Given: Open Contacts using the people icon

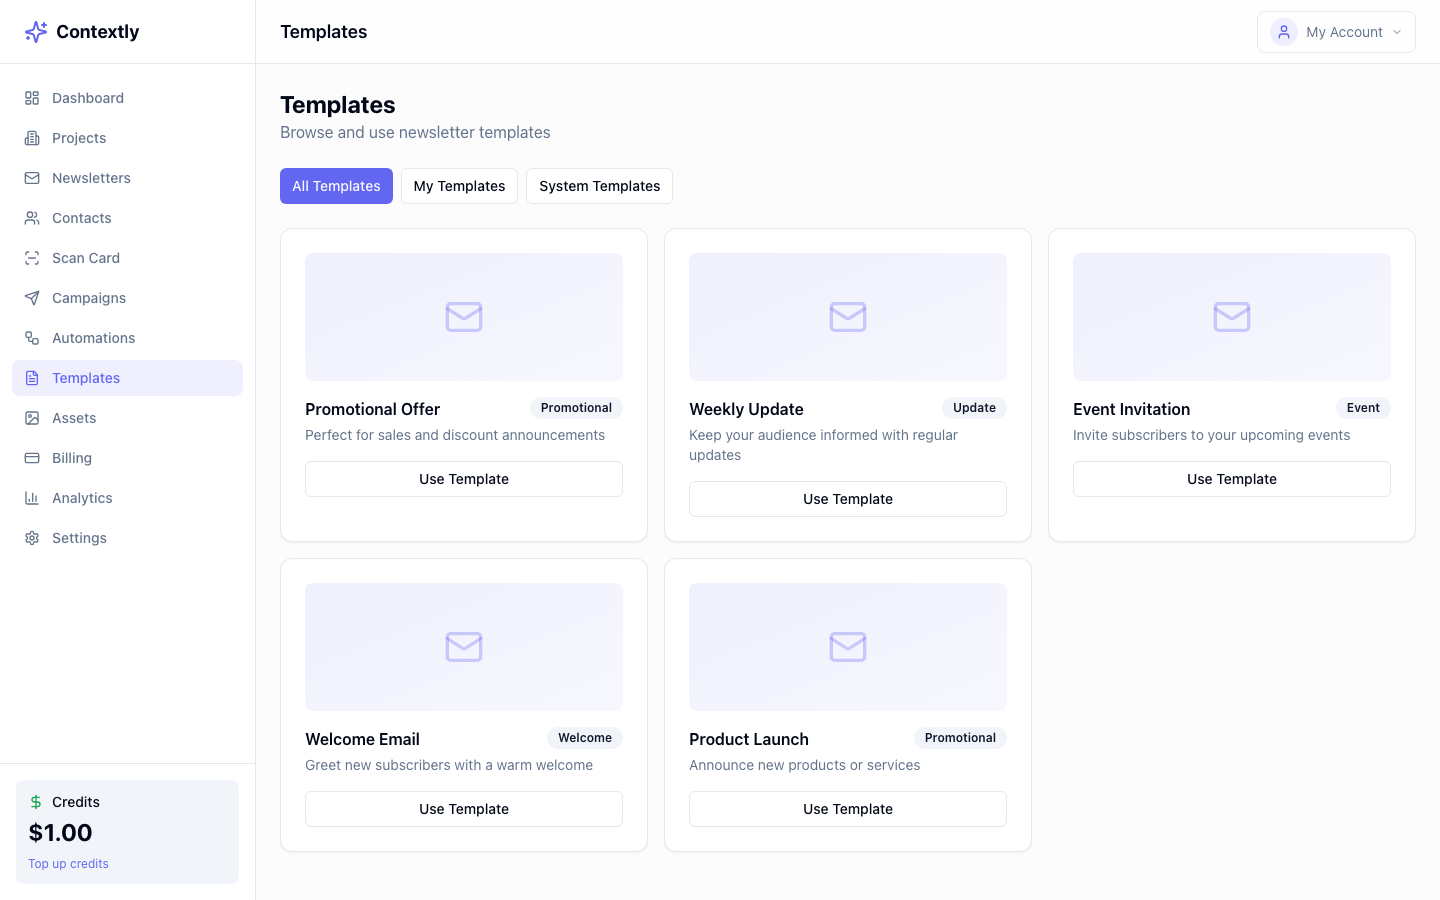Looking at the screenshot, I should (x=32, y=217).
